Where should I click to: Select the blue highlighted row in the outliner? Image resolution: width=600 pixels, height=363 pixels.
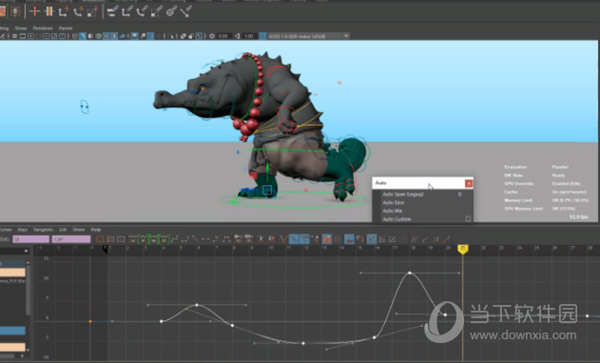pyautogui.click(x=13, y=330)
